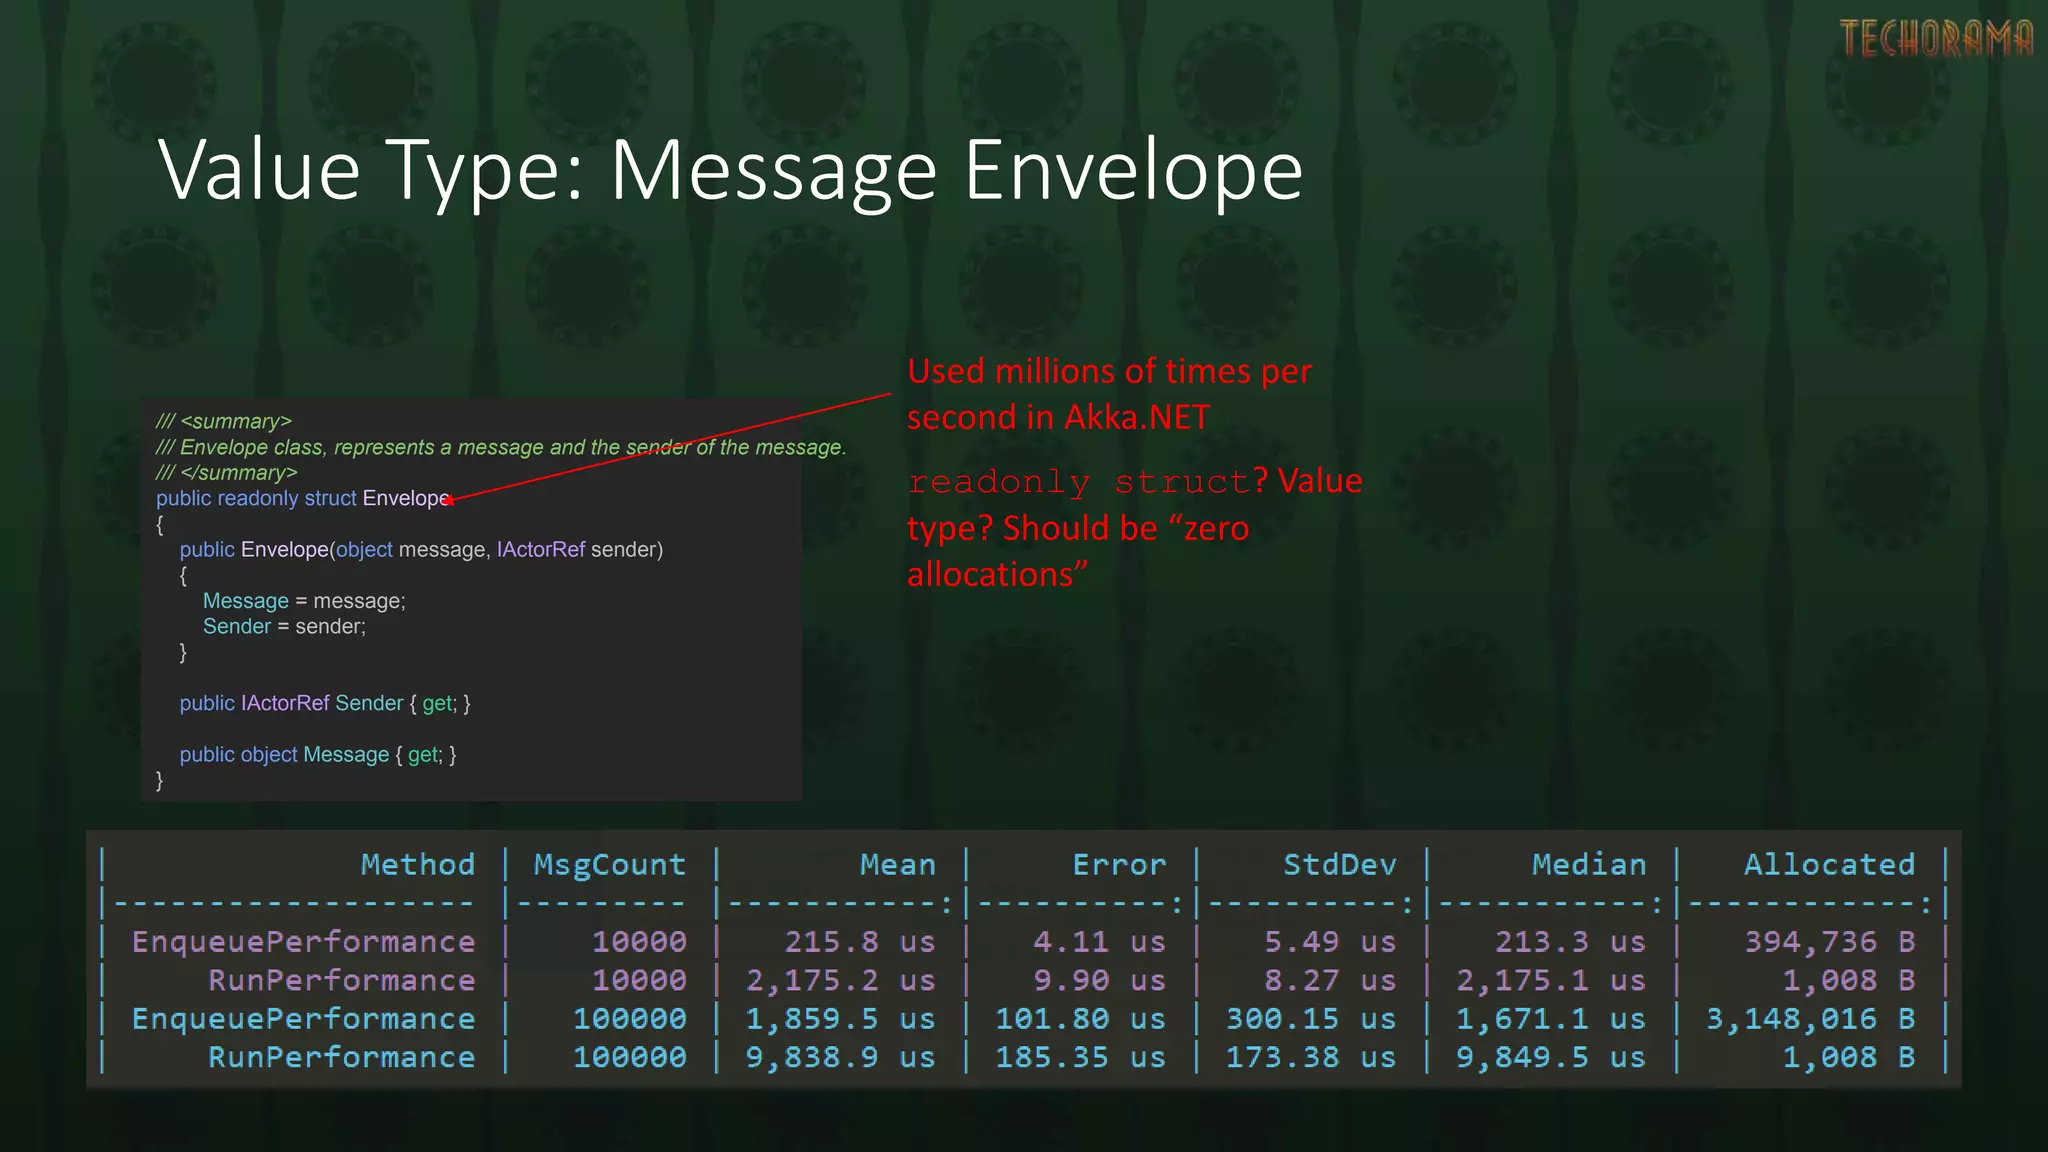Click the 'Median' column header
This screenshot has height=1152, width=2048.
1589,864
